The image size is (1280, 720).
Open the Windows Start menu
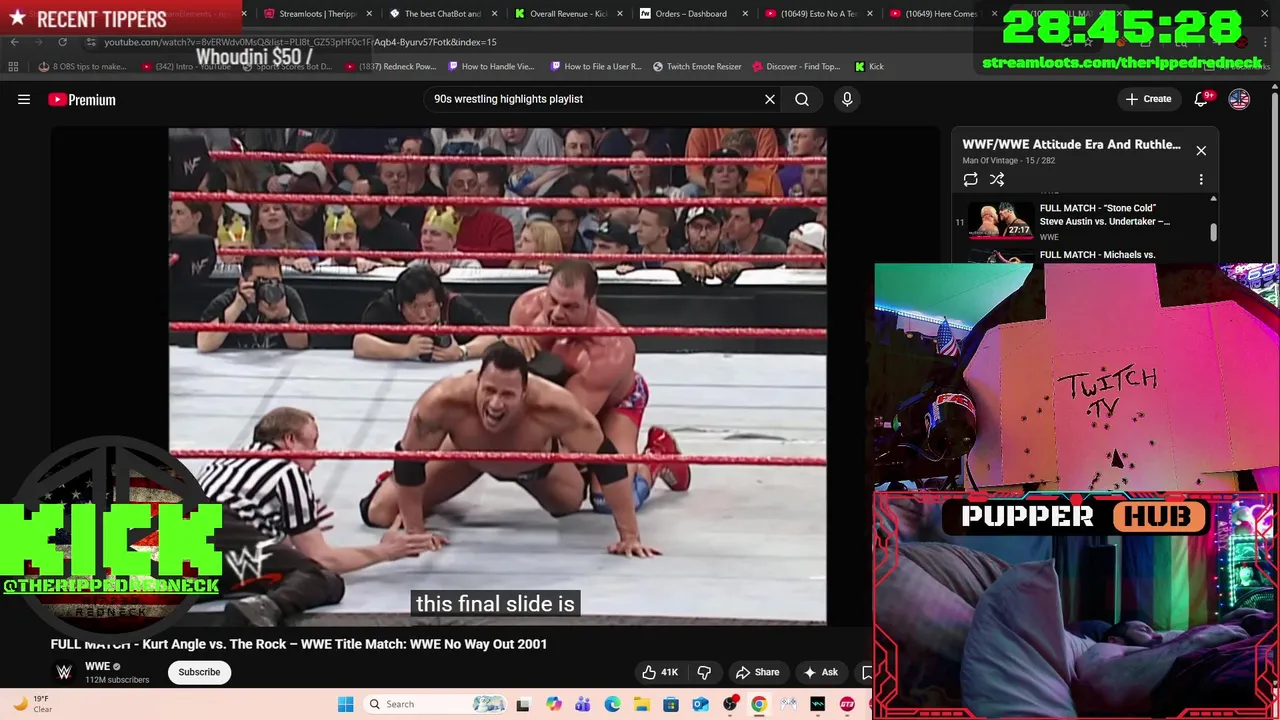click(345, 704)
